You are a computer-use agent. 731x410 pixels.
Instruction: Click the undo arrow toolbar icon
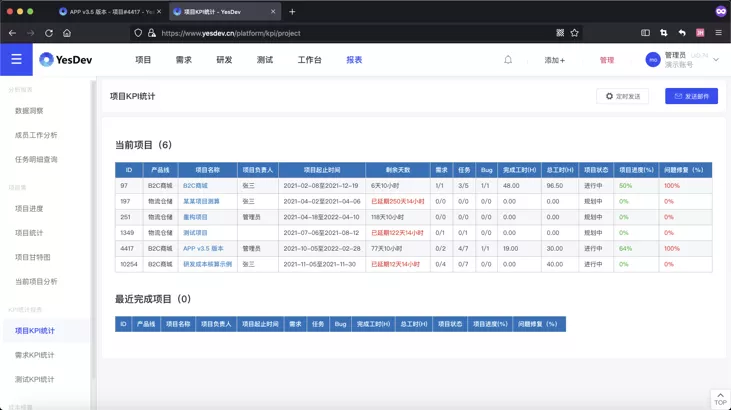[682, 33]
